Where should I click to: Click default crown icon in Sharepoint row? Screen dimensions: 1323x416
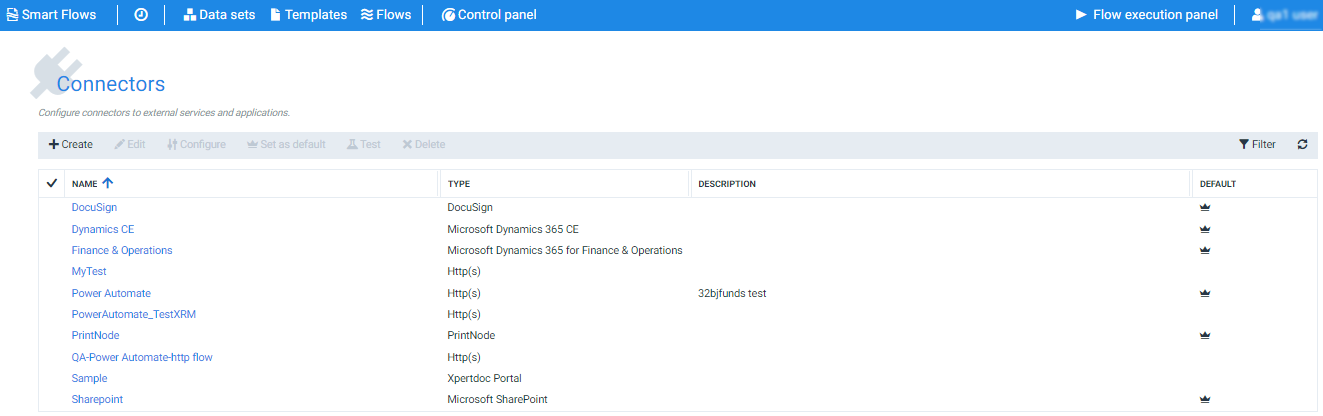pos(1205,399)
